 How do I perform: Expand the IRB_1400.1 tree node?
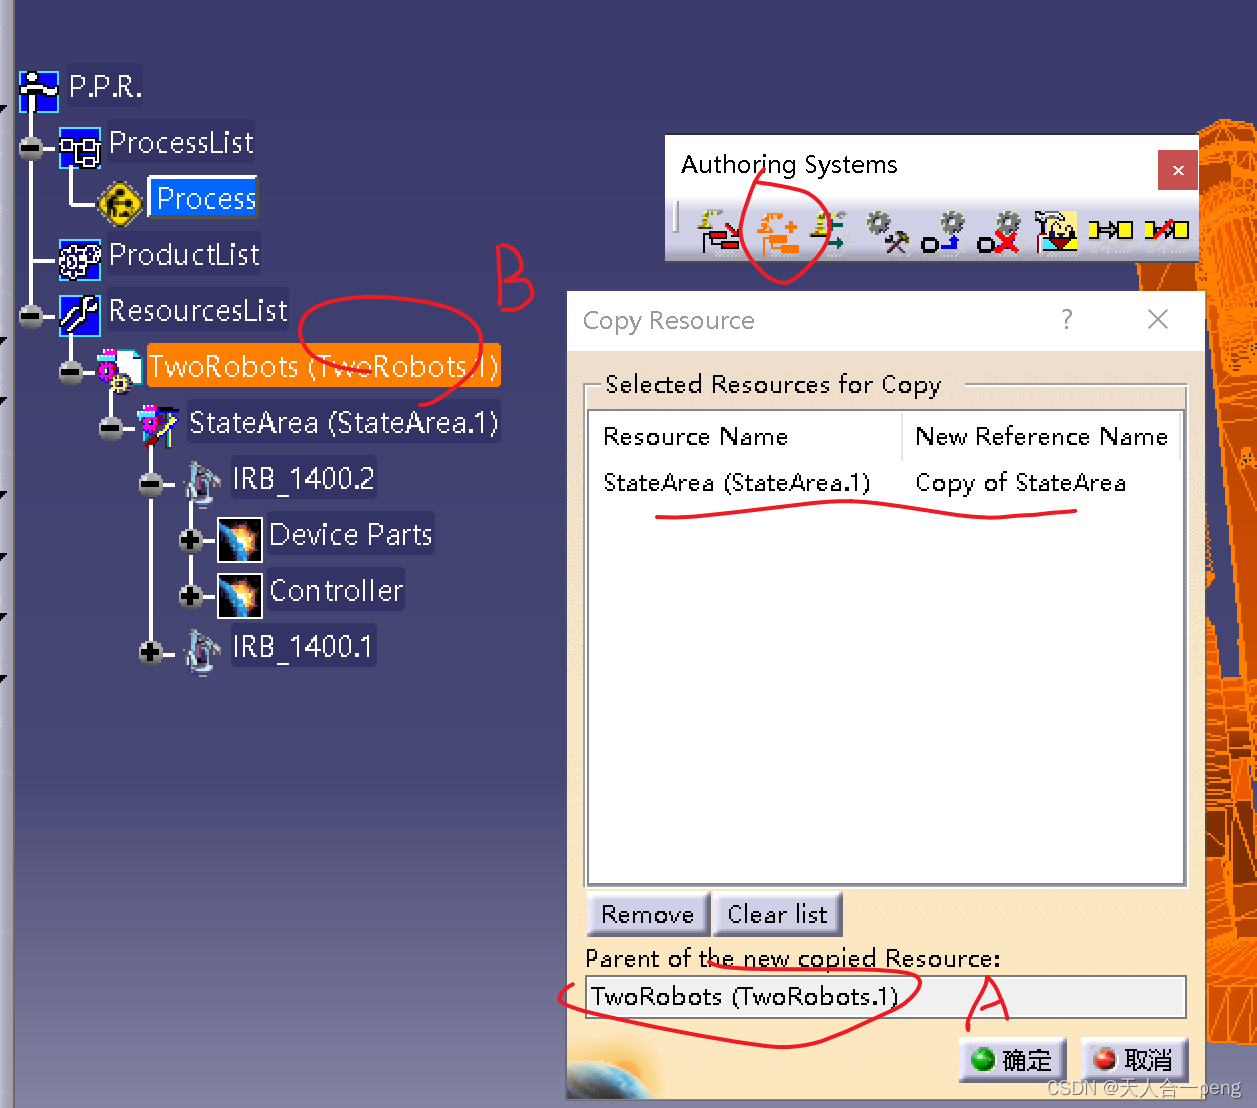(x=151, y=652)
